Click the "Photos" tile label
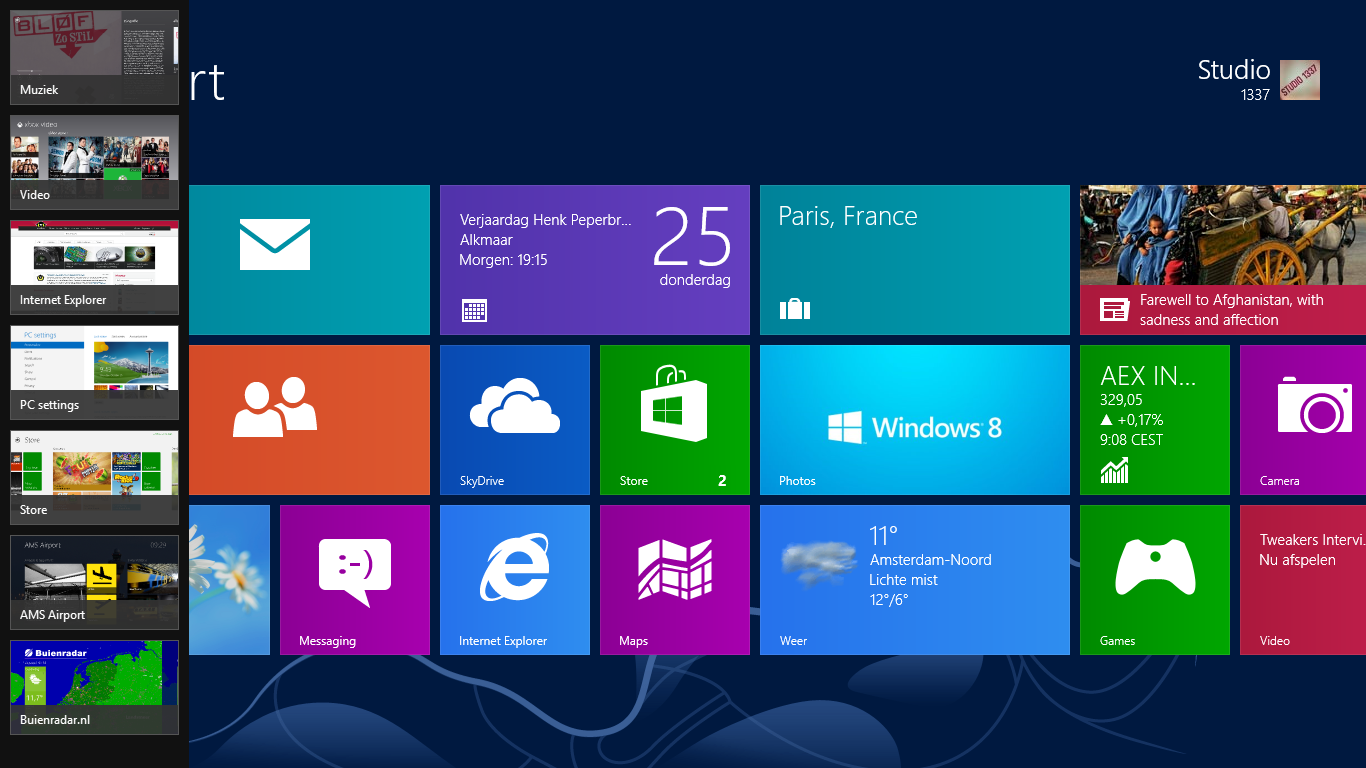The image size is (1366, 768). (797, 481)
